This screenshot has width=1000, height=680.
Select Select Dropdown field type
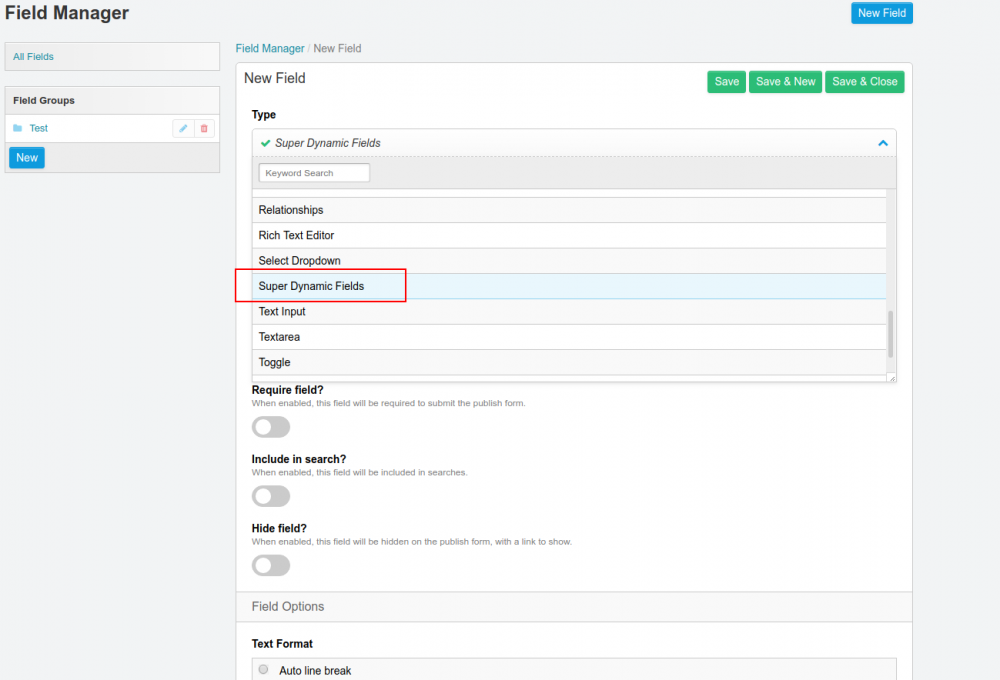tap(569, 261)
